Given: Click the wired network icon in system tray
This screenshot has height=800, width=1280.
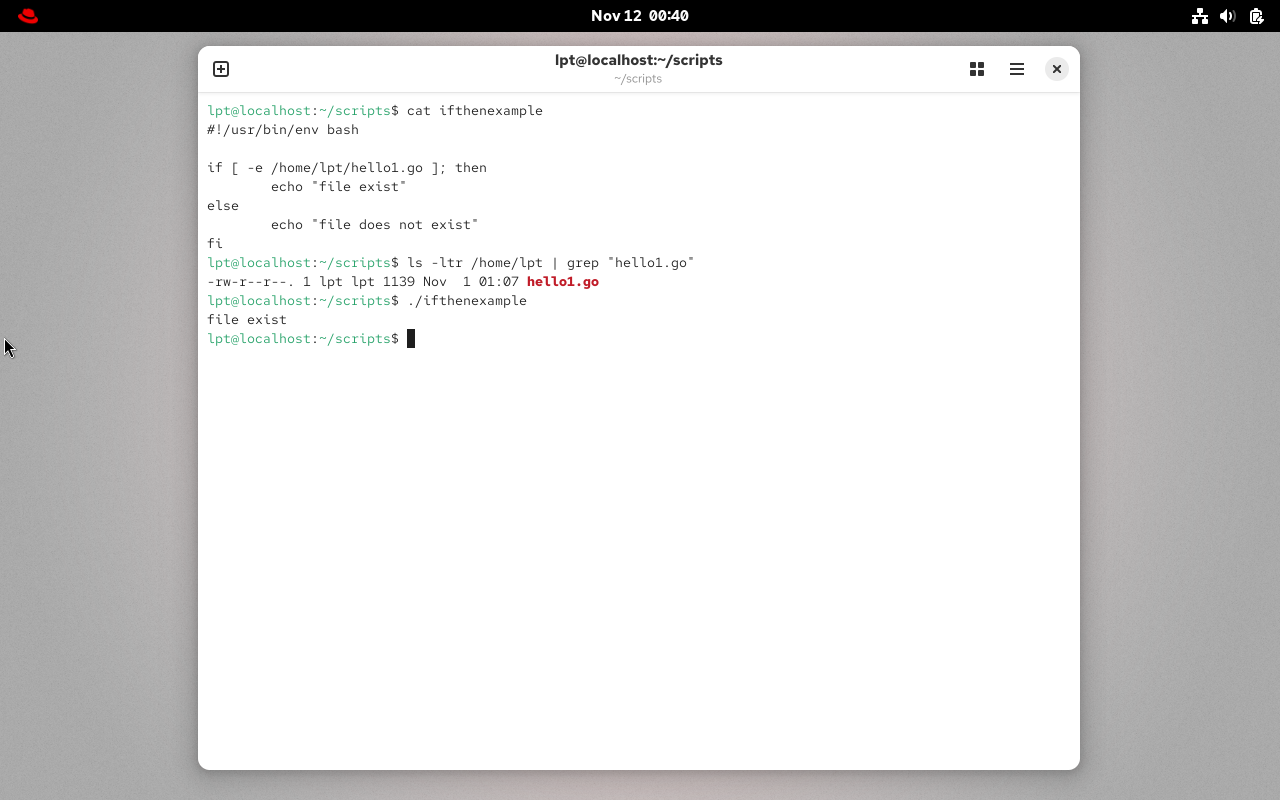Looking at the screenshot, I should coord(1199,16).
